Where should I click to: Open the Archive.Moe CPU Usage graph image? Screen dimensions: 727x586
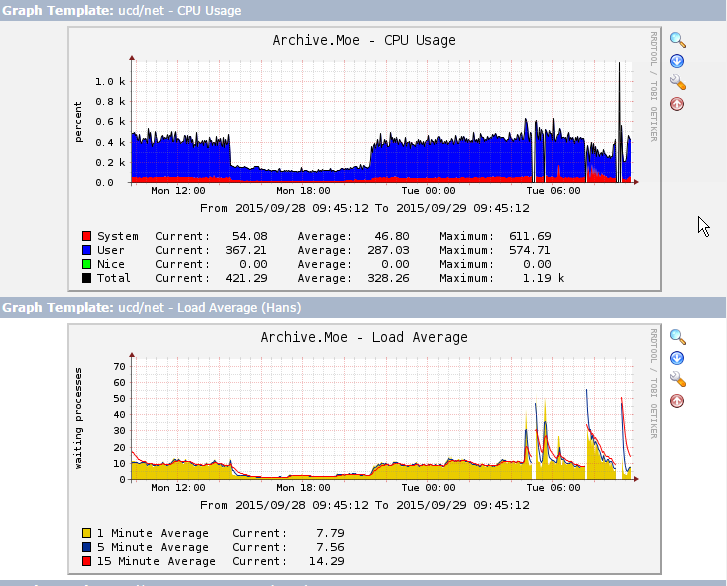[x=364, y=159]
